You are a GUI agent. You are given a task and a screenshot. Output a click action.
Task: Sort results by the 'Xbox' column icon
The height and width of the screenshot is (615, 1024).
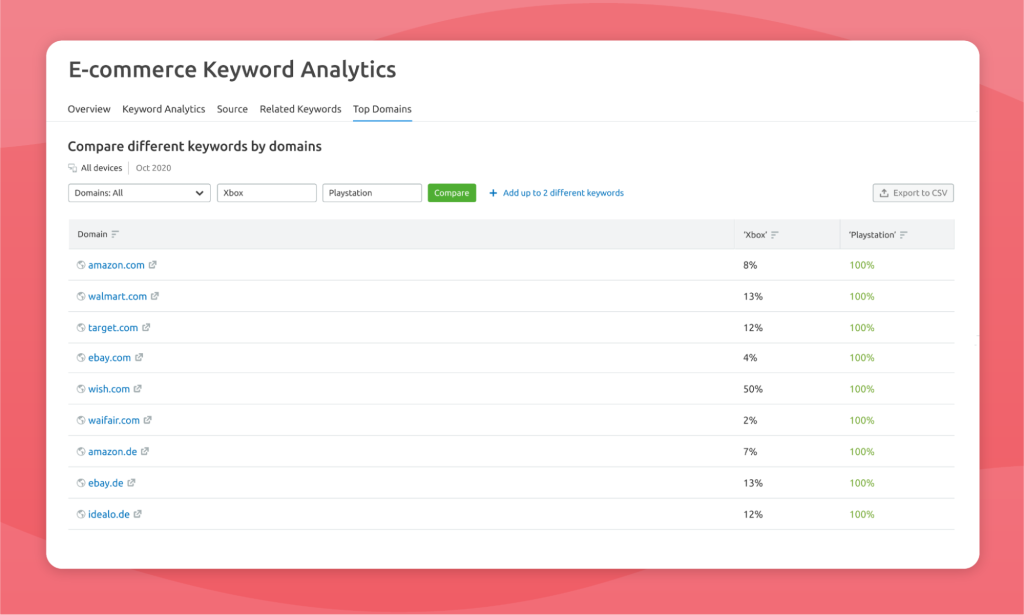(x=774, y=234)
